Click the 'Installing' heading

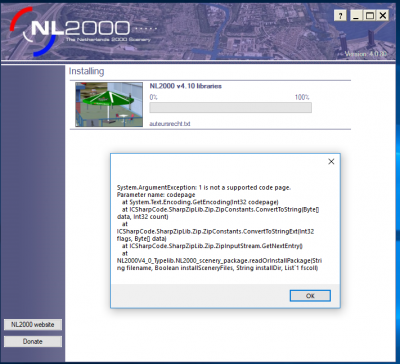point(86,71)
